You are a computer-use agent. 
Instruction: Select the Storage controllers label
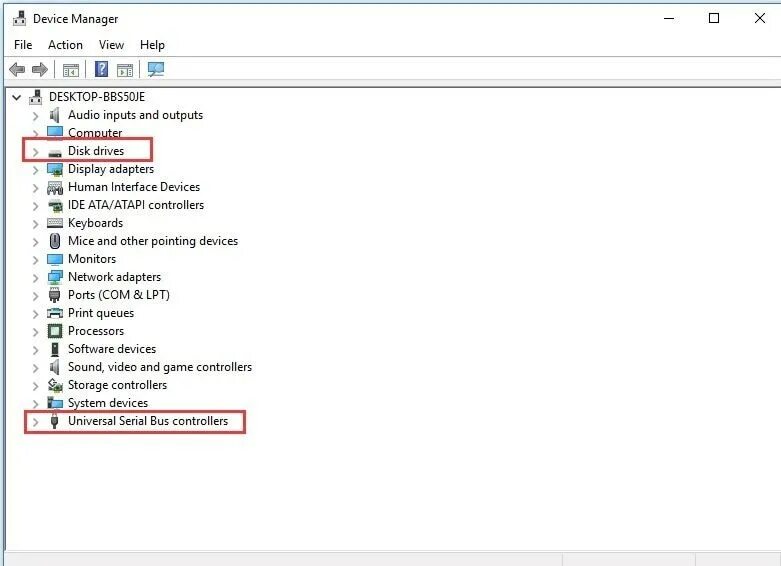point(118,385)
